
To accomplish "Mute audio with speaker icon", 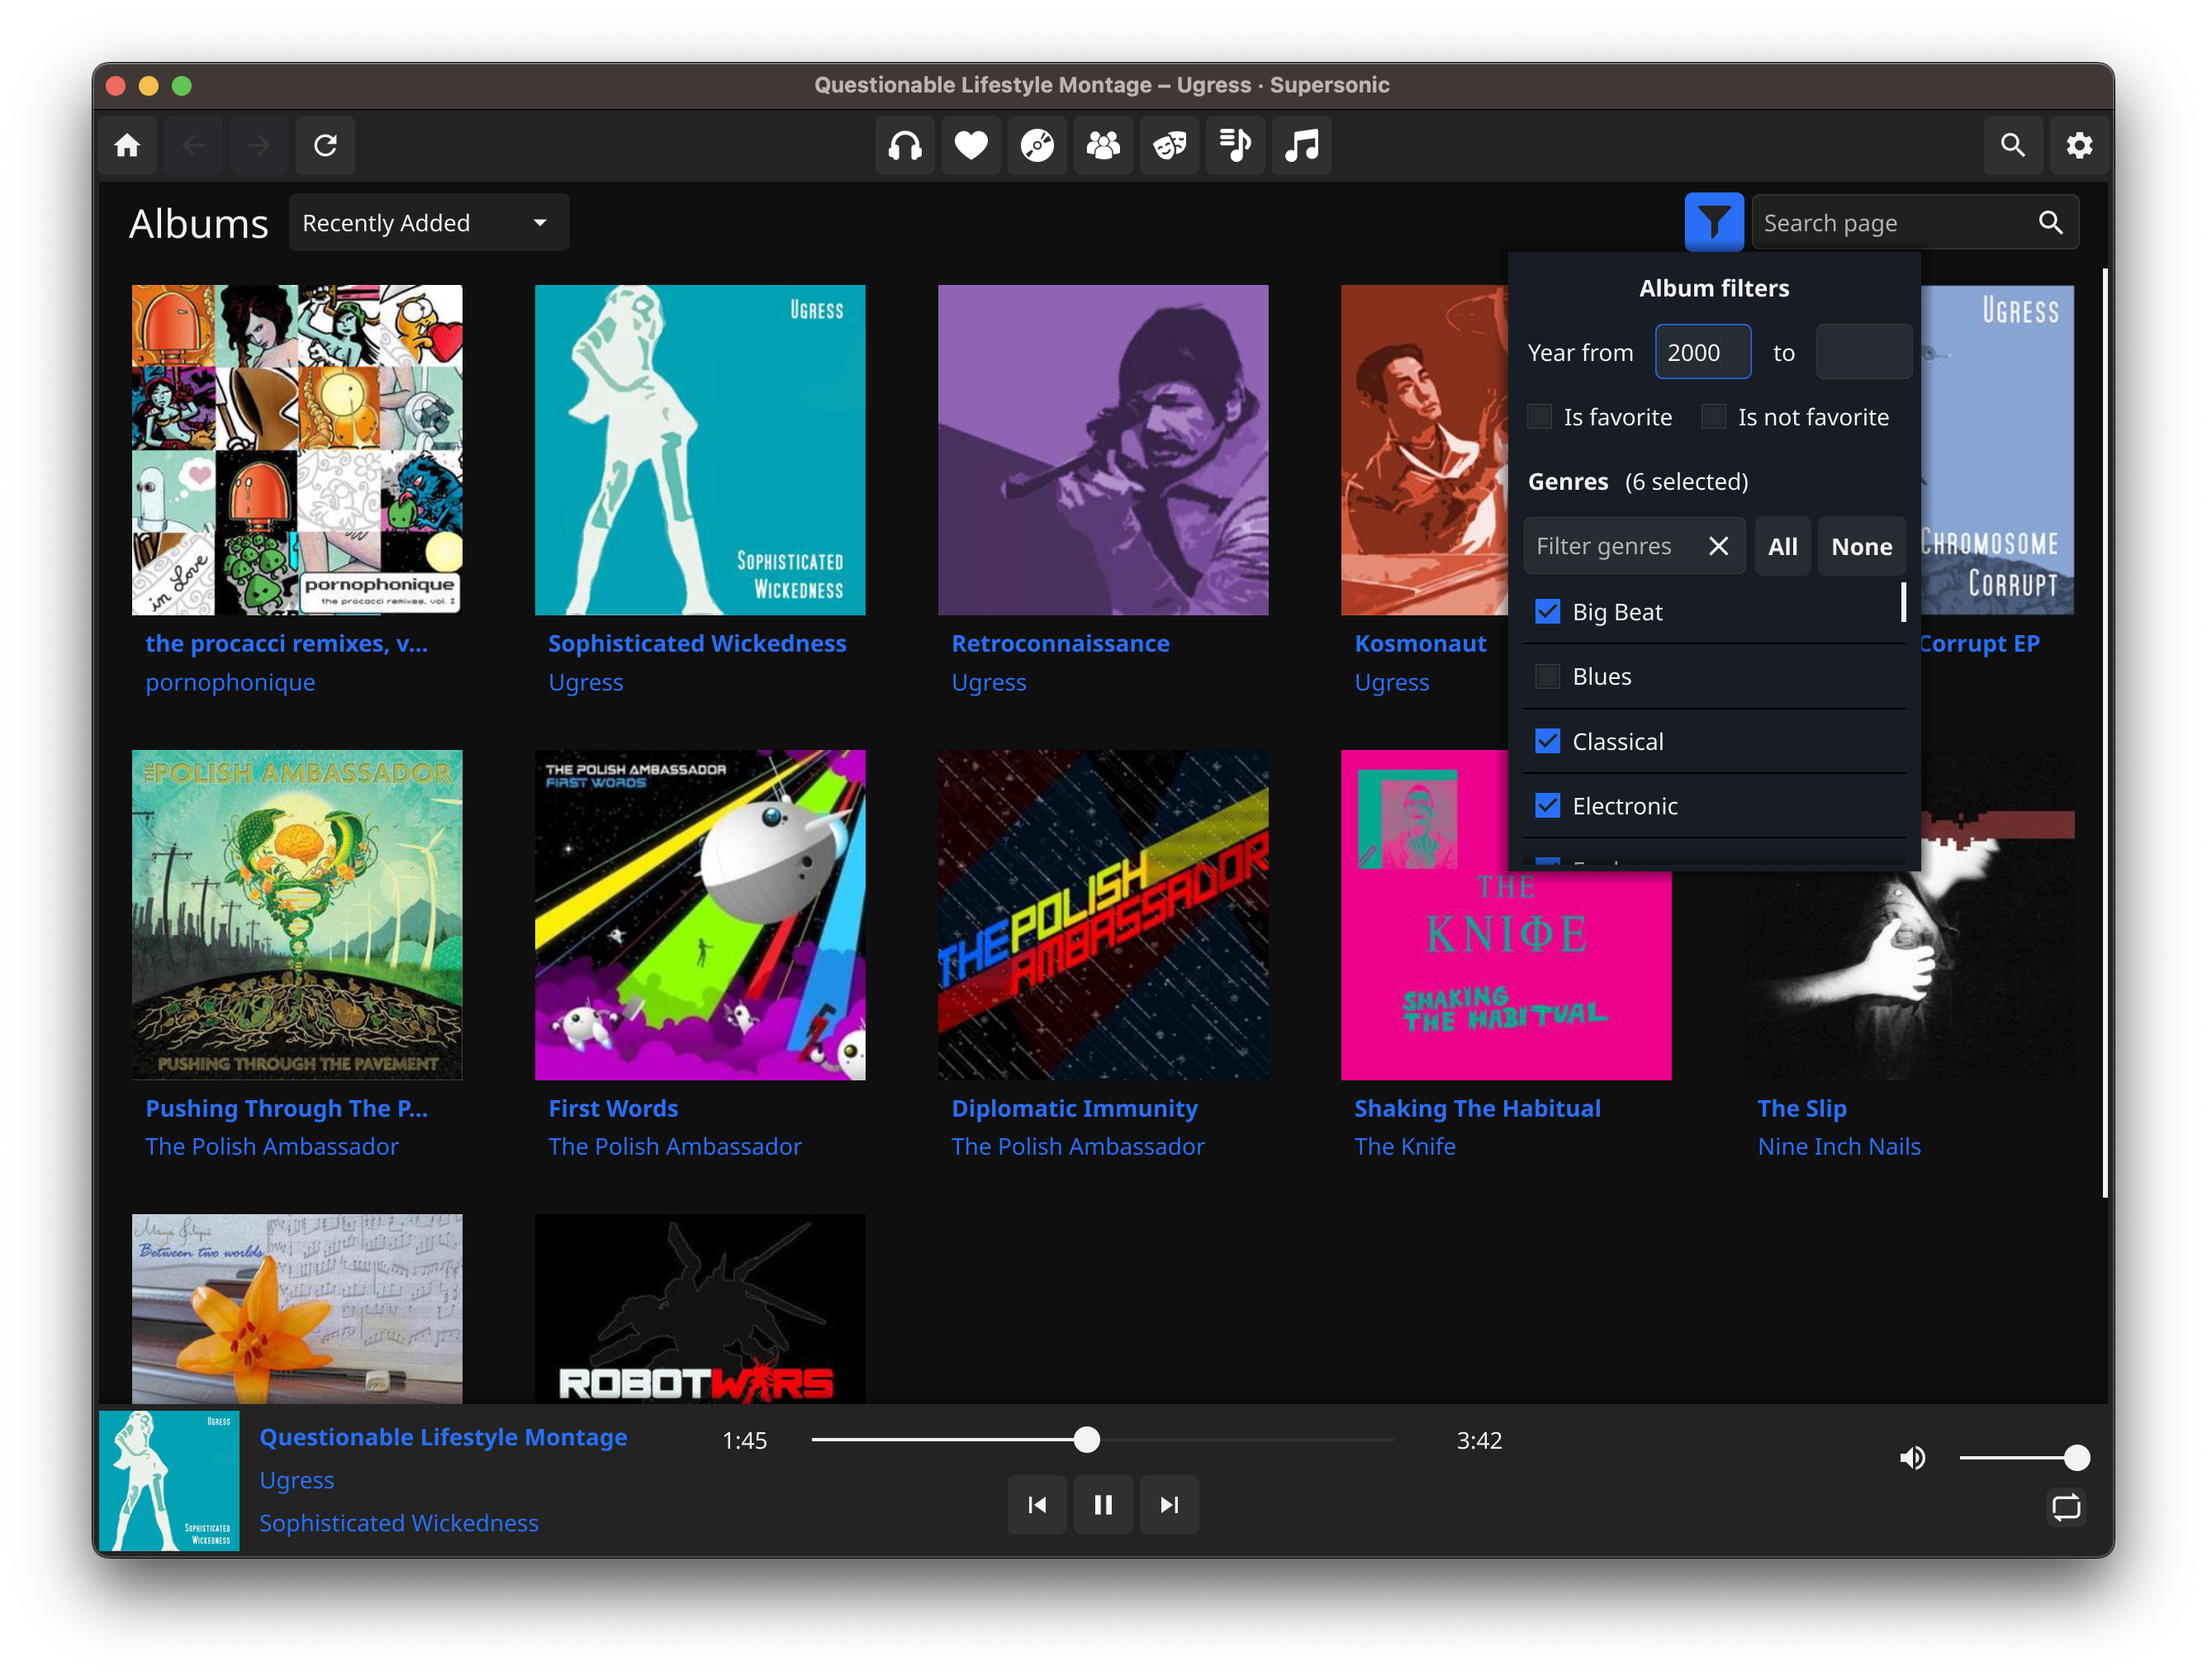I will coord(1912,1458).
